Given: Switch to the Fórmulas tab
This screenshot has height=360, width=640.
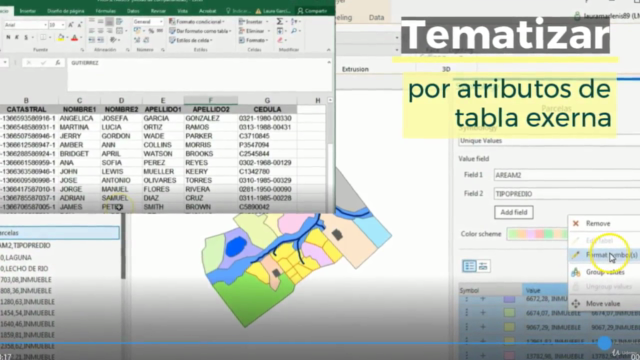Looking at the screenshot, I should [x=105, y=11].
